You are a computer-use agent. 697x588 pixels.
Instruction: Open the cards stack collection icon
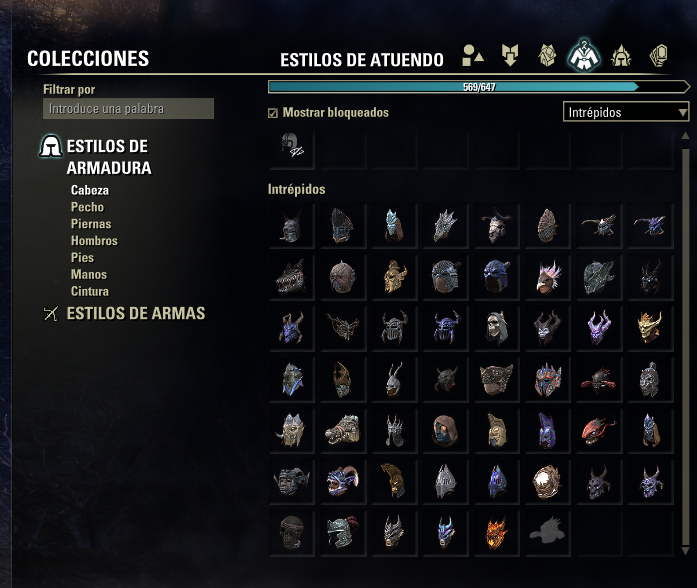coord(658,56)
